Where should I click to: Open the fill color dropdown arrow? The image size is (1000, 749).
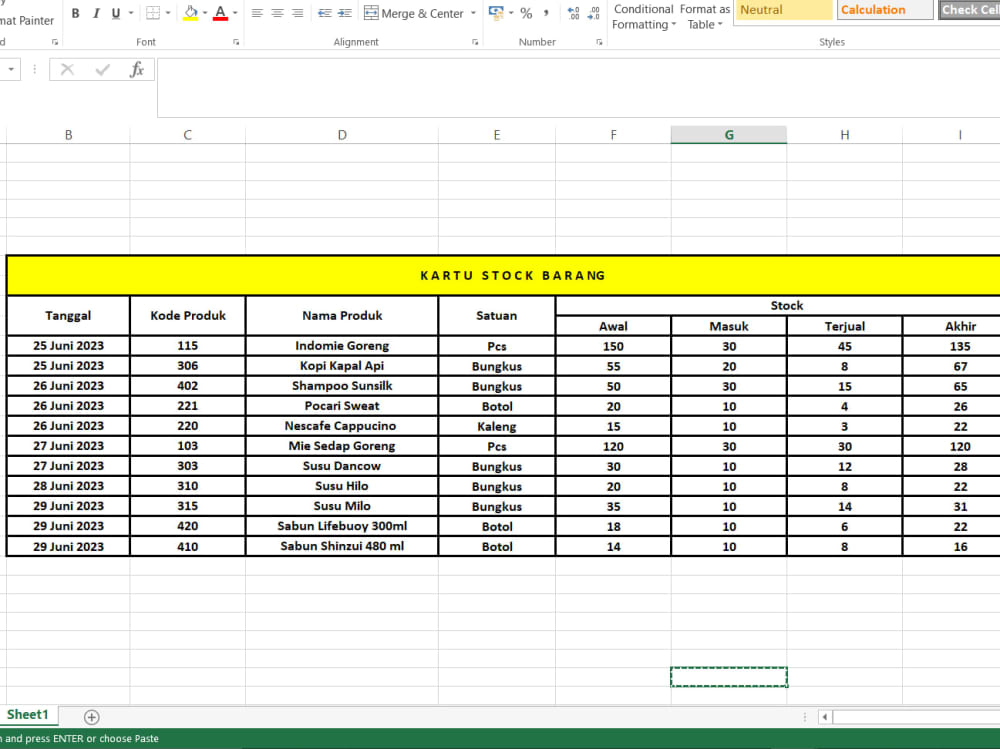[205, 13]
